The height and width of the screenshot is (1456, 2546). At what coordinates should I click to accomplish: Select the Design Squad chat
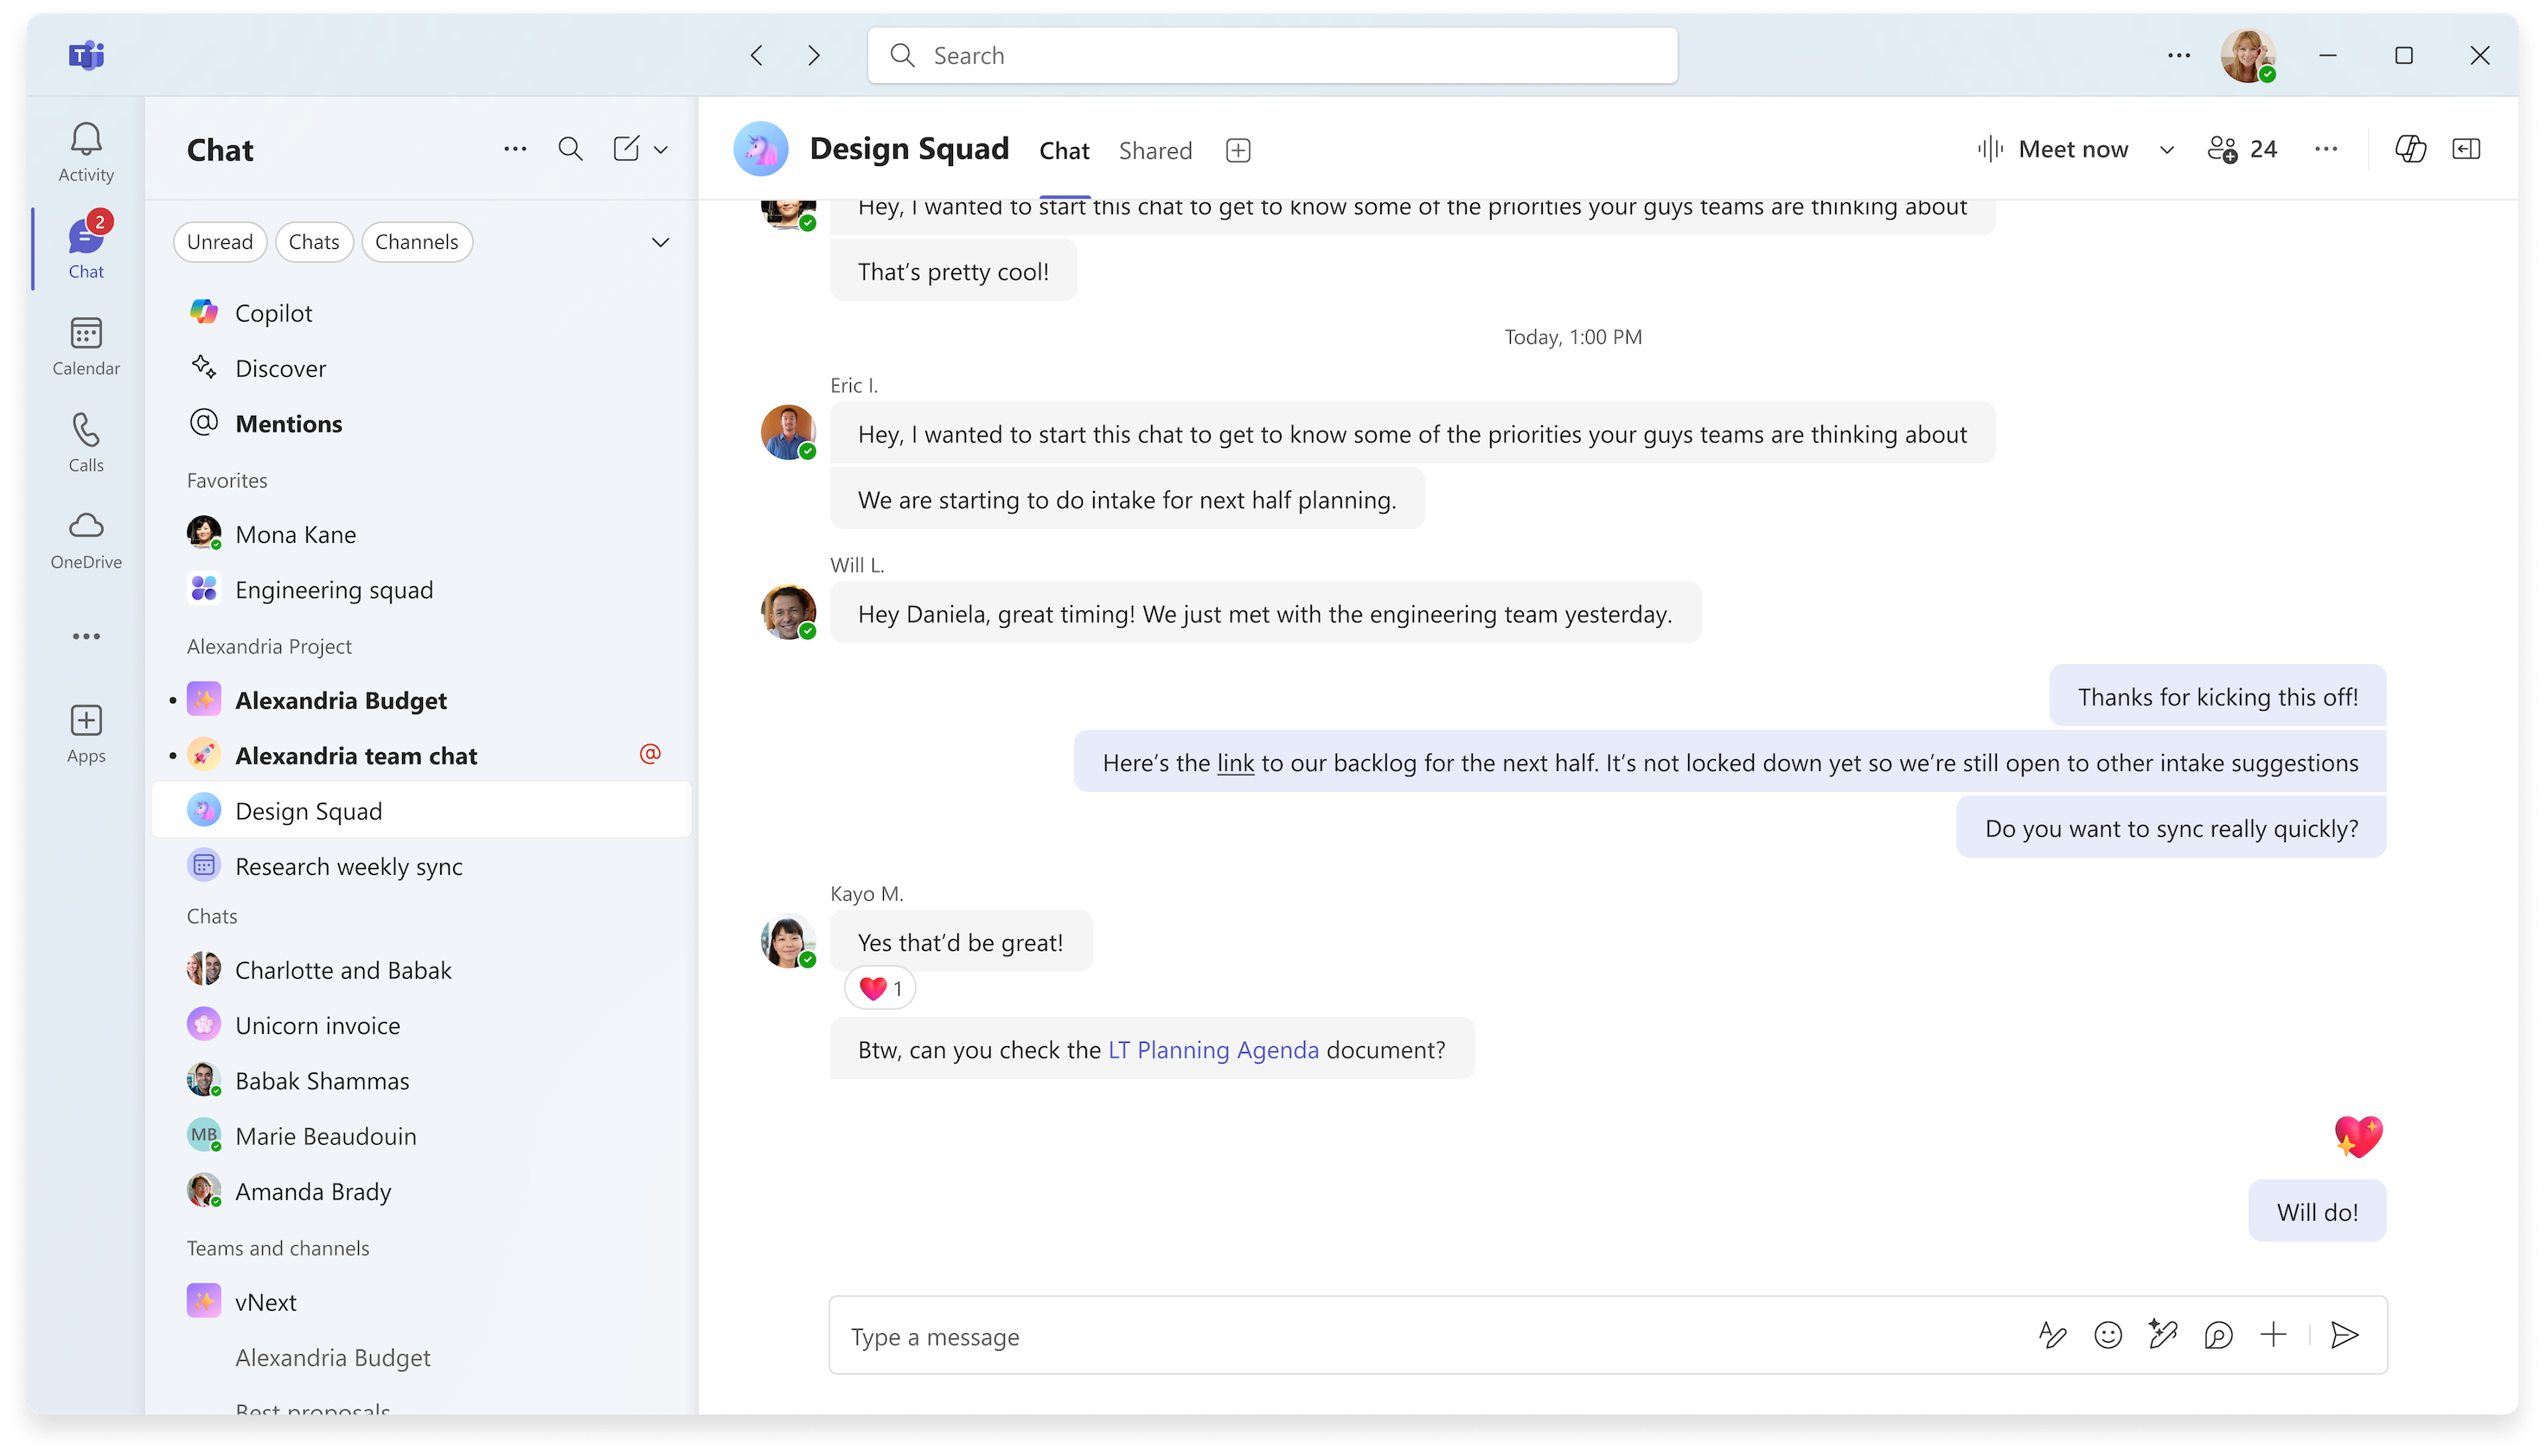[310, 811]
